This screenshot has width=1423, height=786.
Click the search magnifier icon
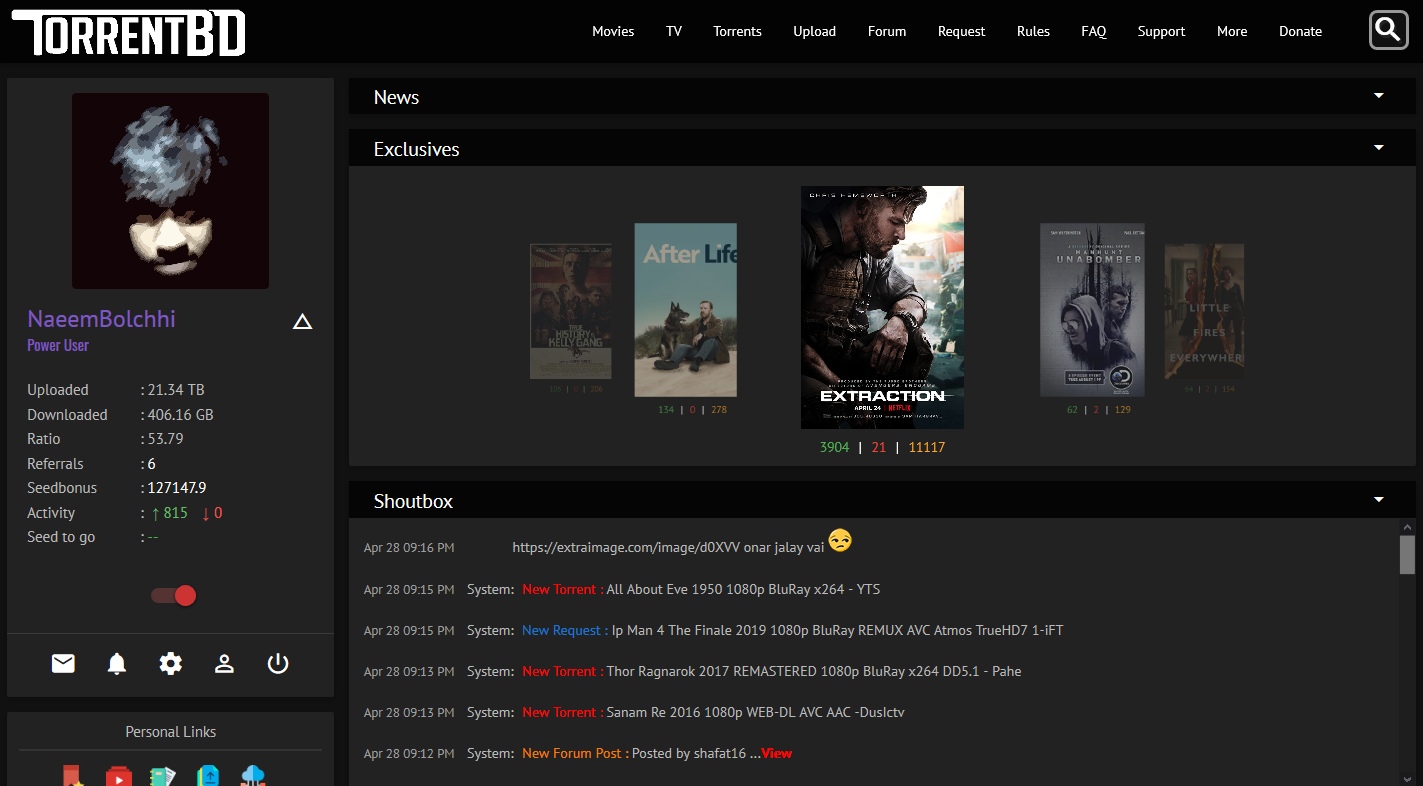click(x=1388, y=30)
